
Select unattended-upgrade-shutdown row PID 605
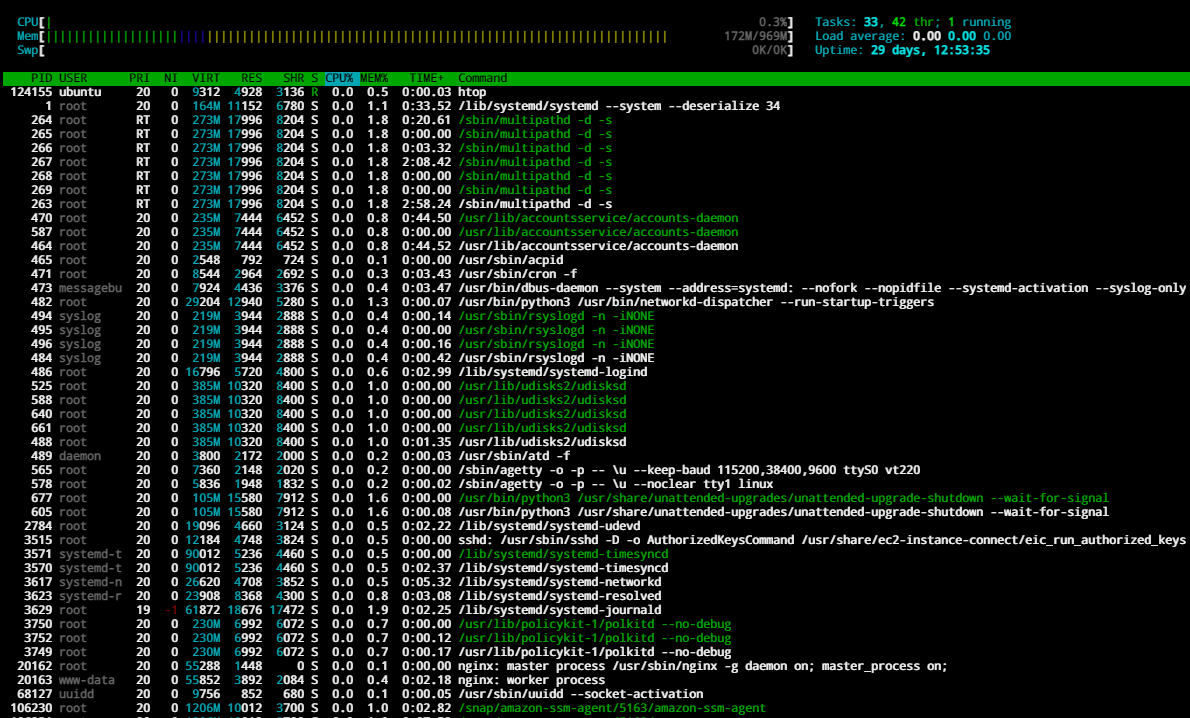(595, 512)
